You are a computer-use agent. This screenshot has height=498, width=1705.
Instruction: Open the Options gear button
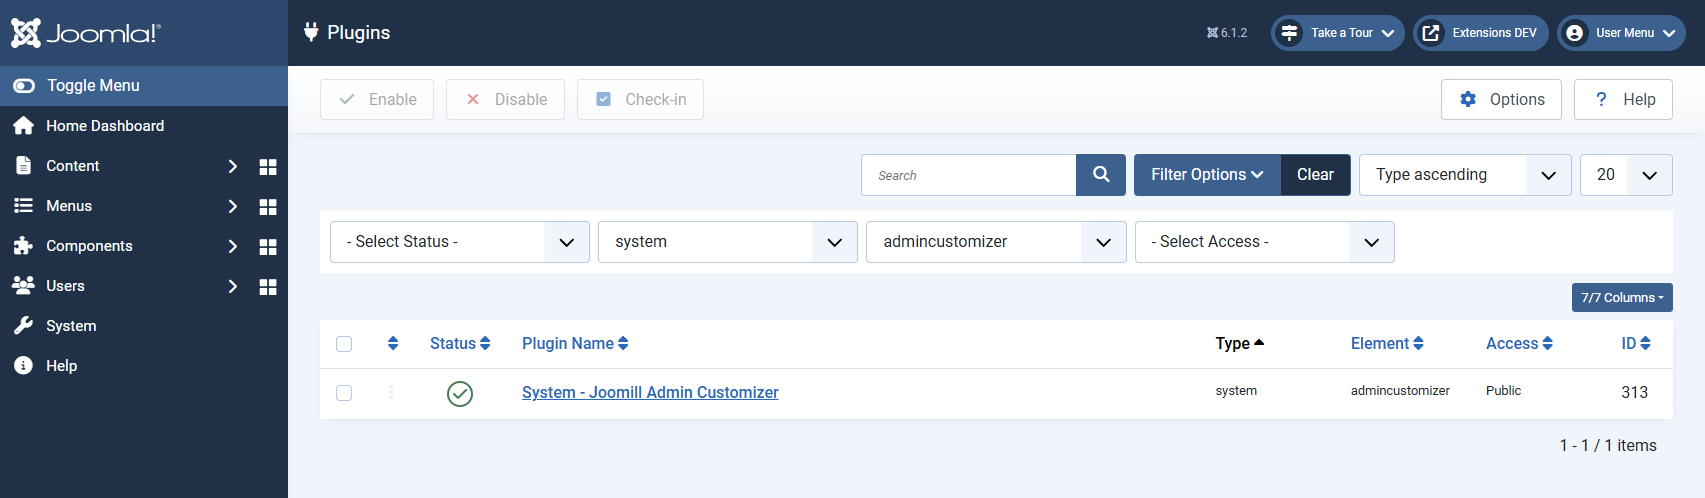(x=1501, y=100)
